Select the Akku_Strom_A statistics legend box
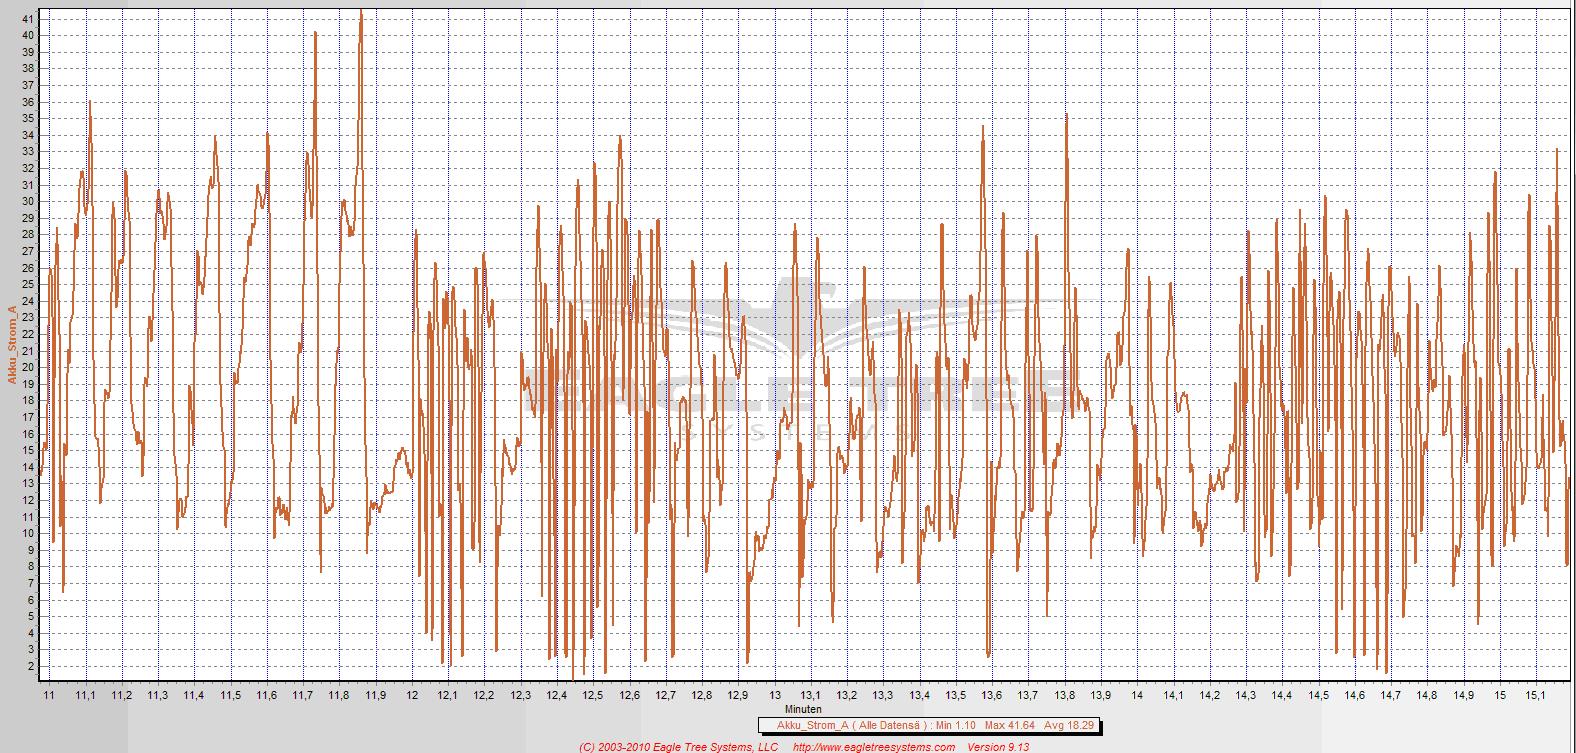Image resolution: width=1576 pixels, height=753 pixels. tap(930, 726)
